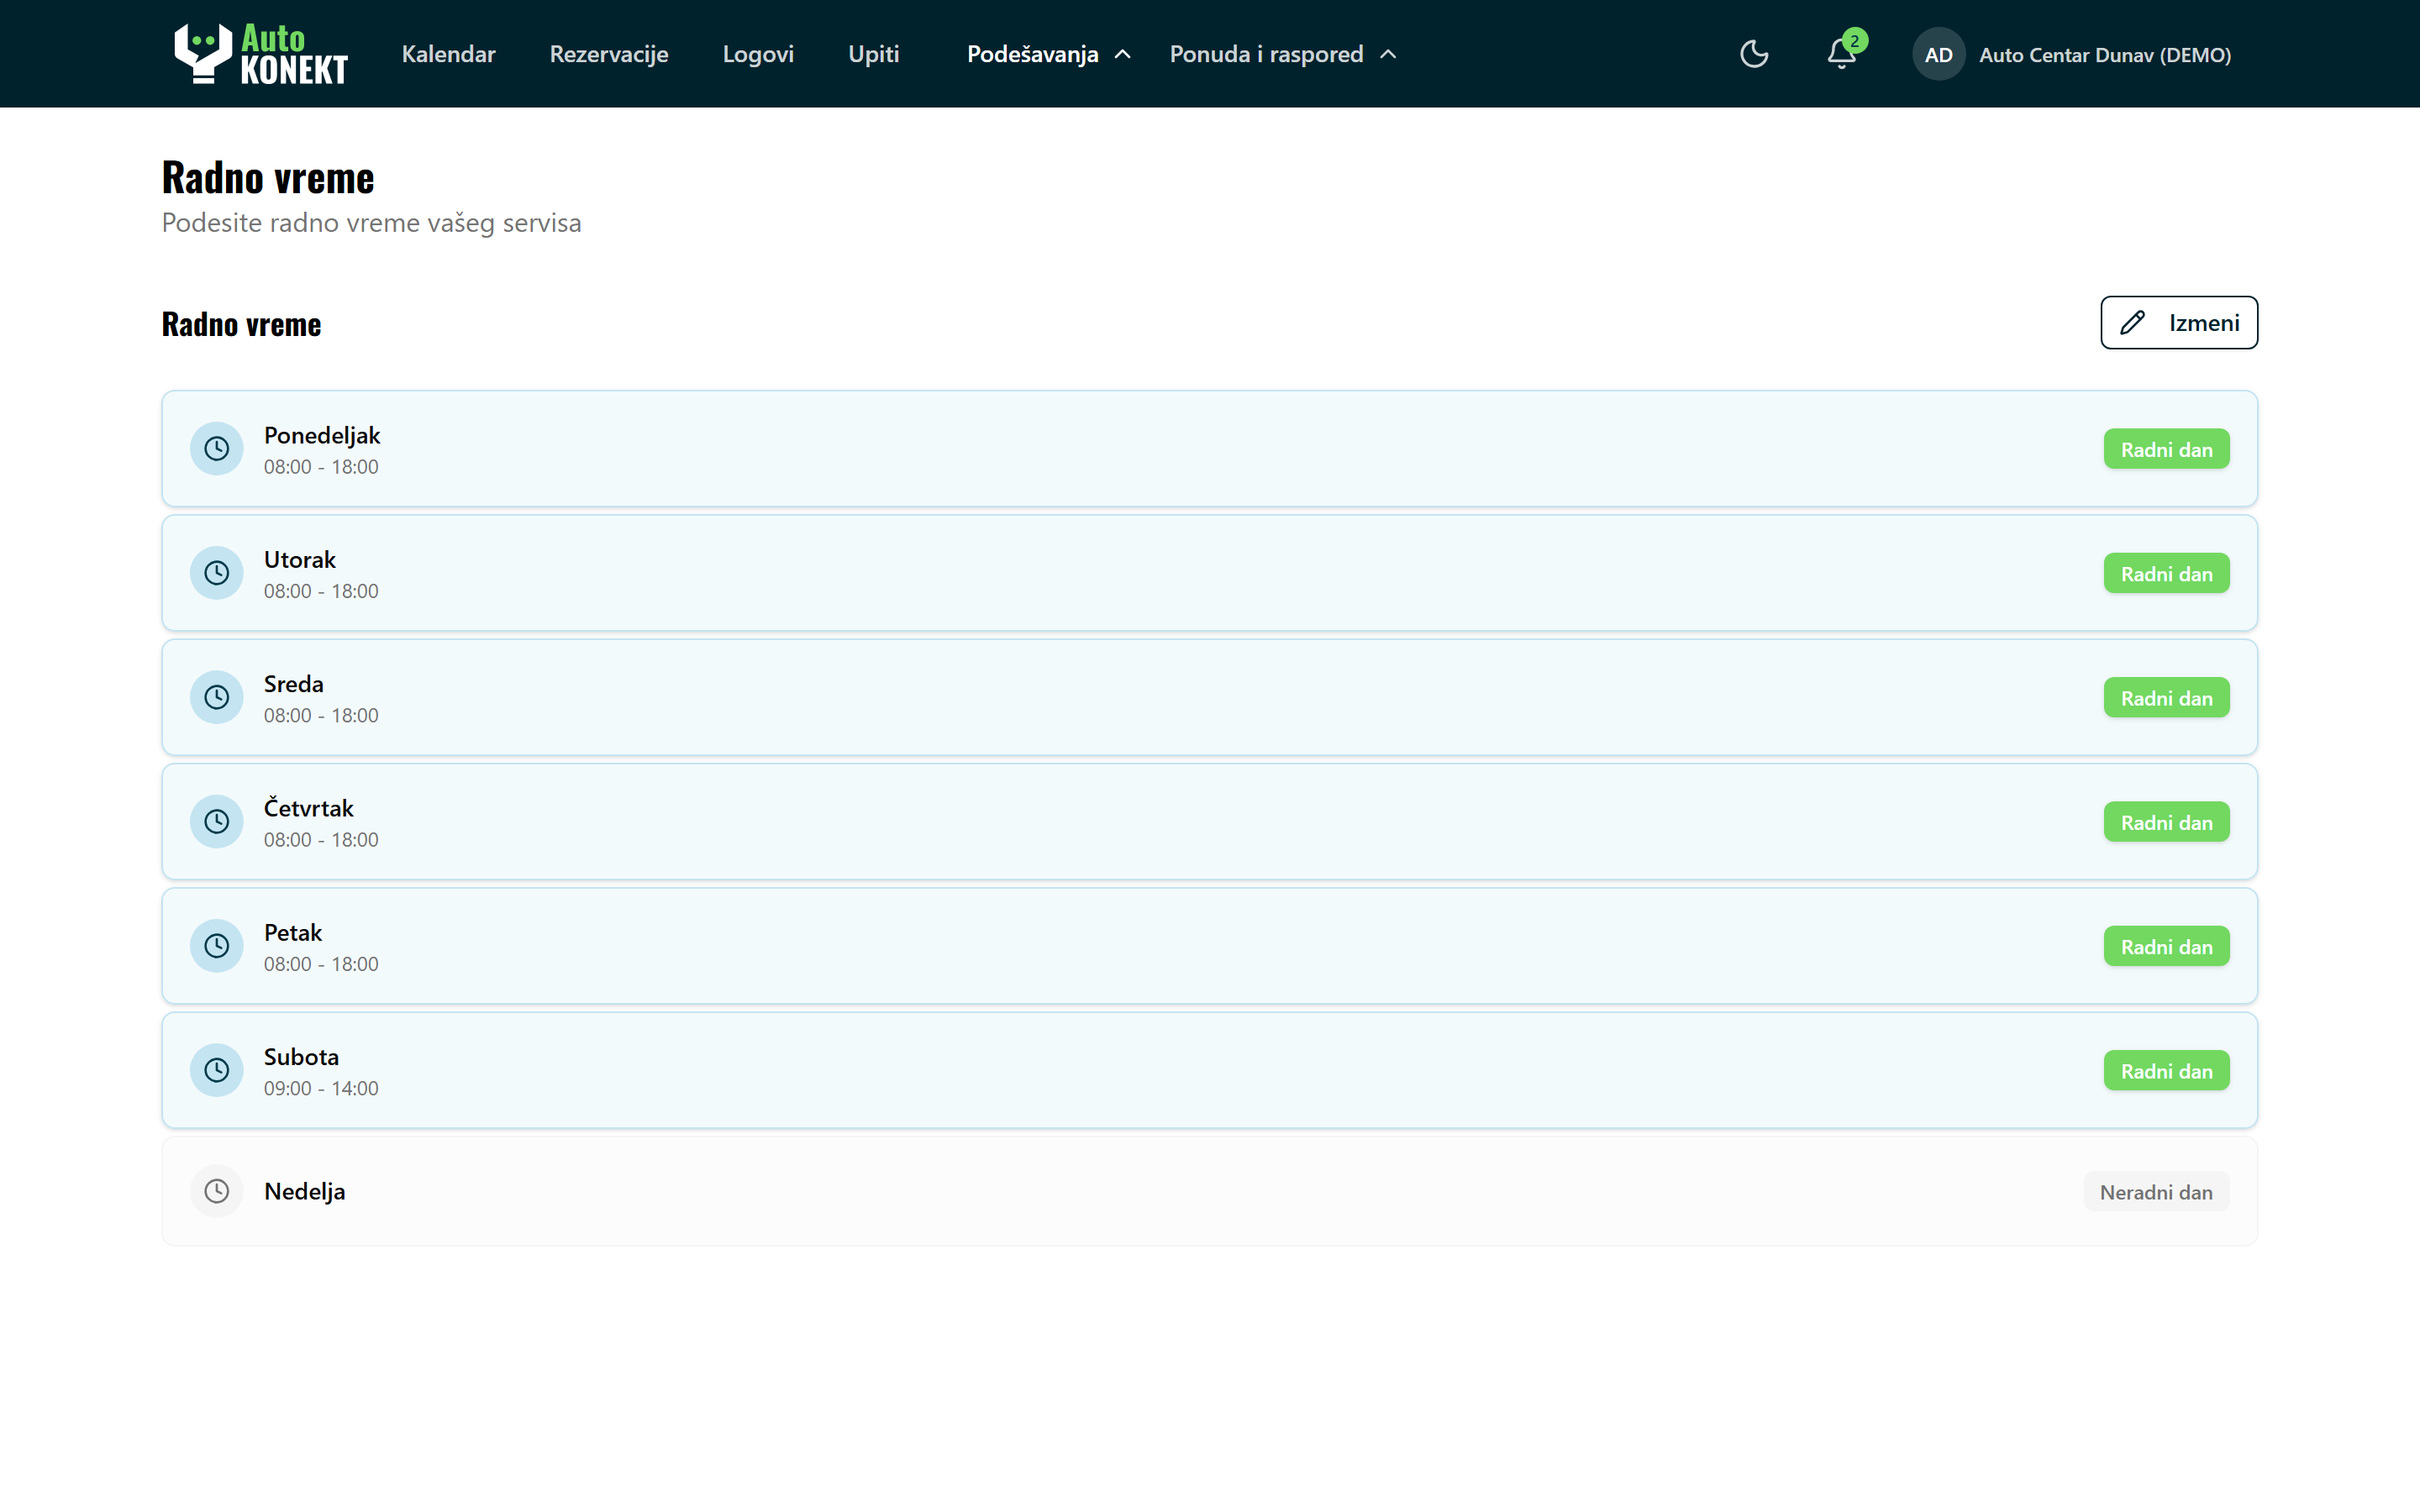Click Radni dan badge for Petak
The width and height of the screenshot is (2420, 1512).
[x=2166, y=946]
